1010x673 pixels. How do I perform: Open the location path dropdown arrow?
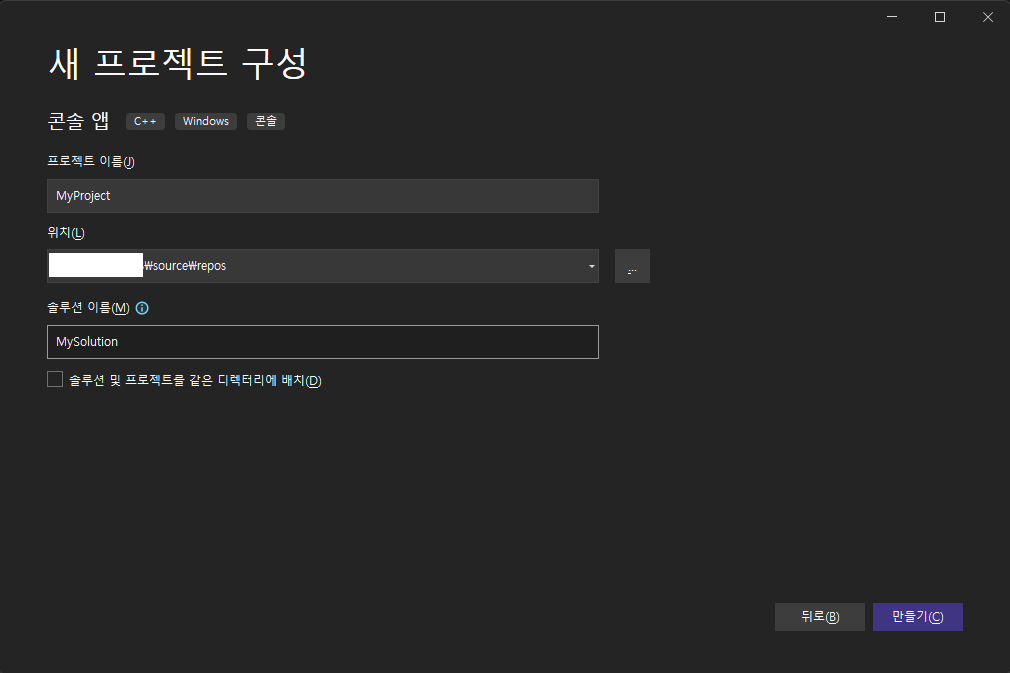[591, 266]
